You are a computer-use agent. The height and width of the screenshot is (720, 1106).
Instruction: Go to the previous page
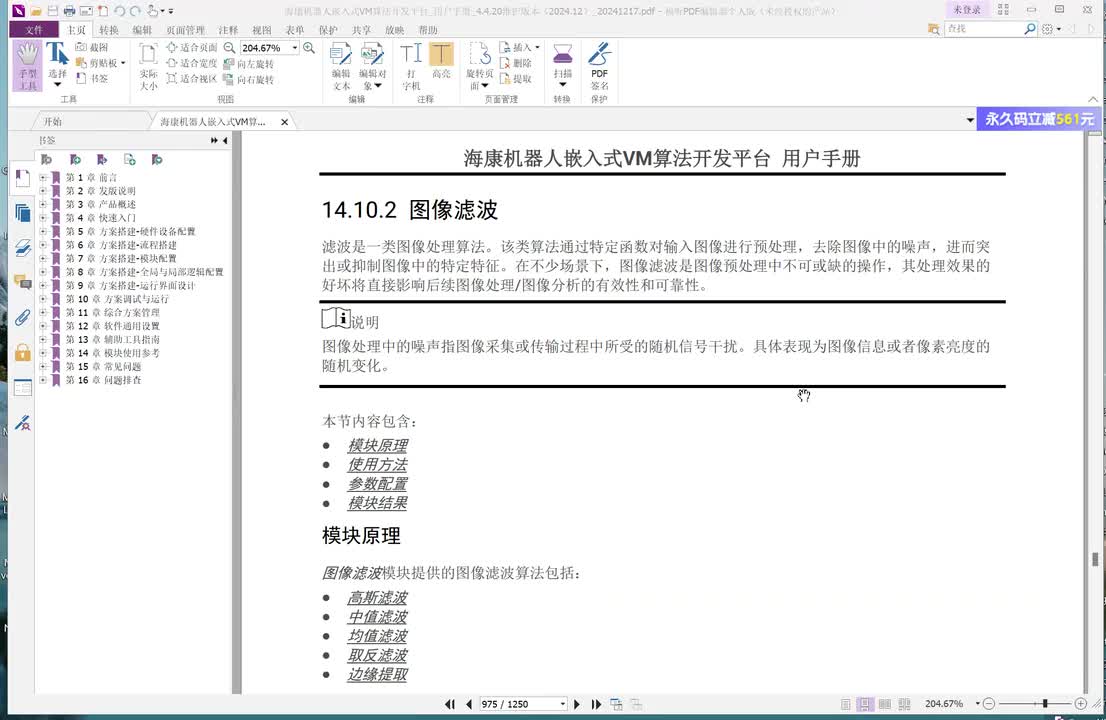tap(469, 704)
